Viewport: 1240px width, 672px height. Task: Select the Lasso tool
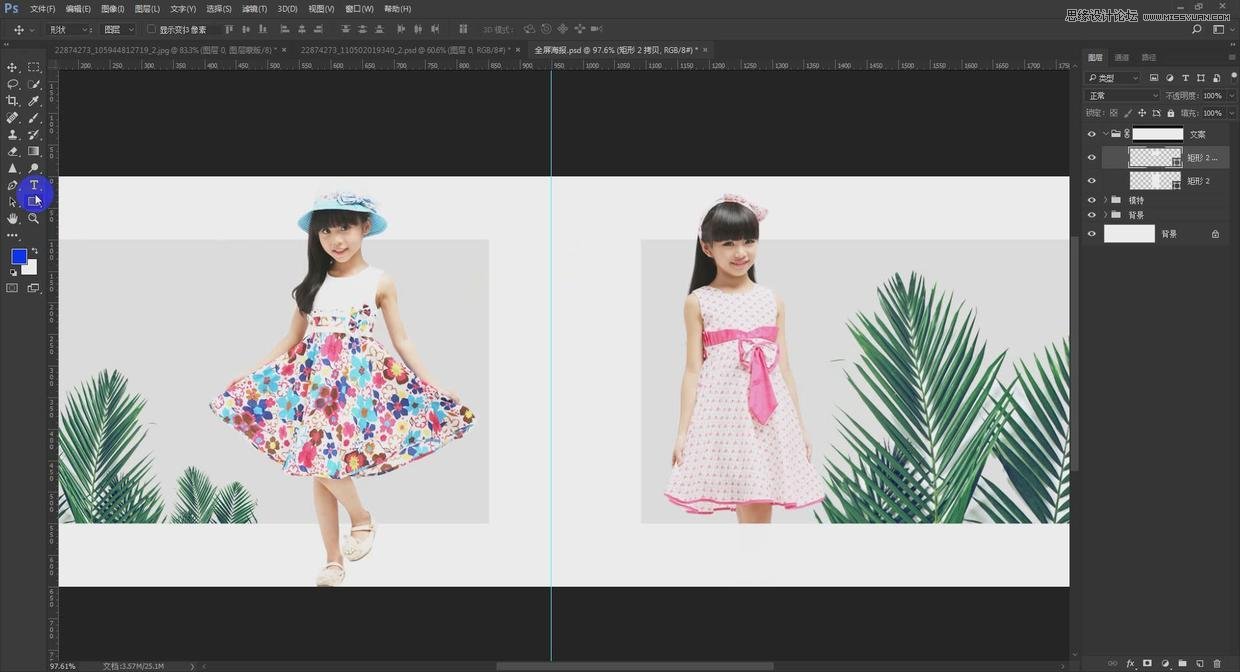[13, 84]
